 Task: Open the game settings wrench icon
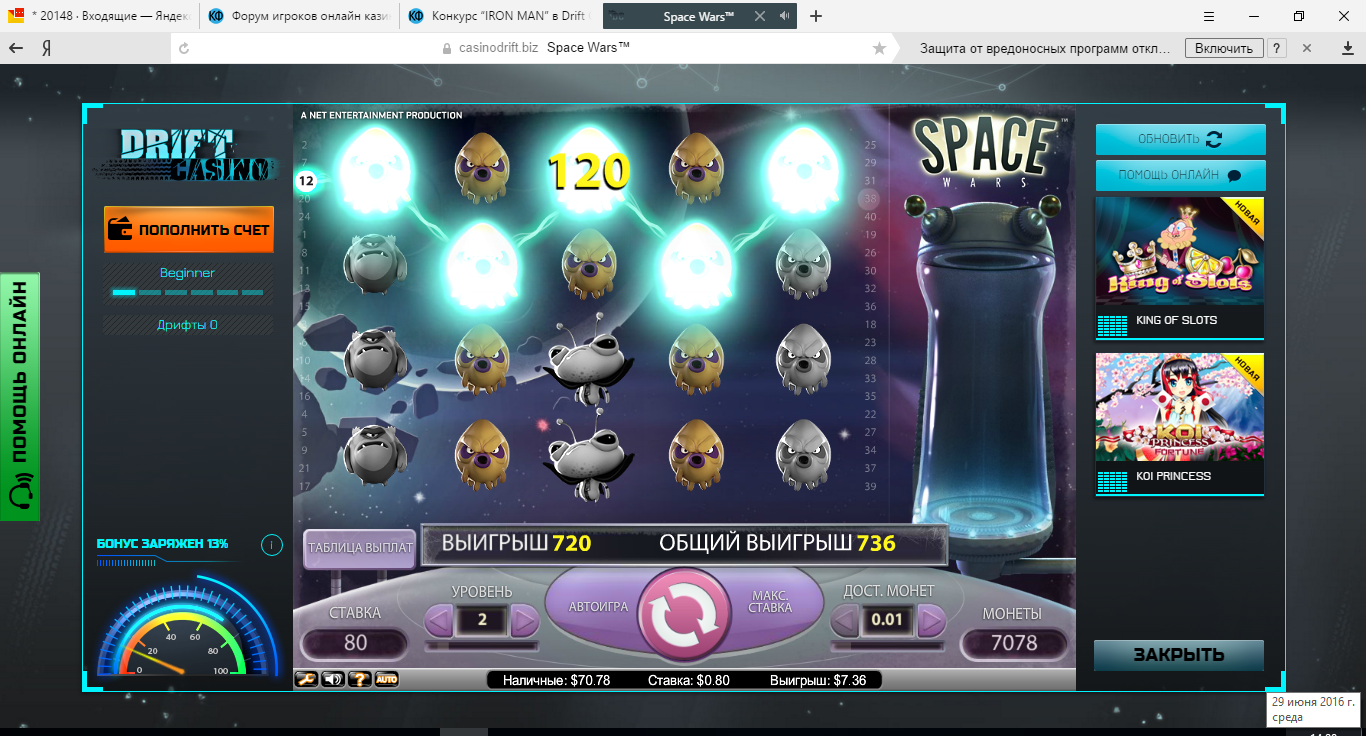[x=307, y=679]
